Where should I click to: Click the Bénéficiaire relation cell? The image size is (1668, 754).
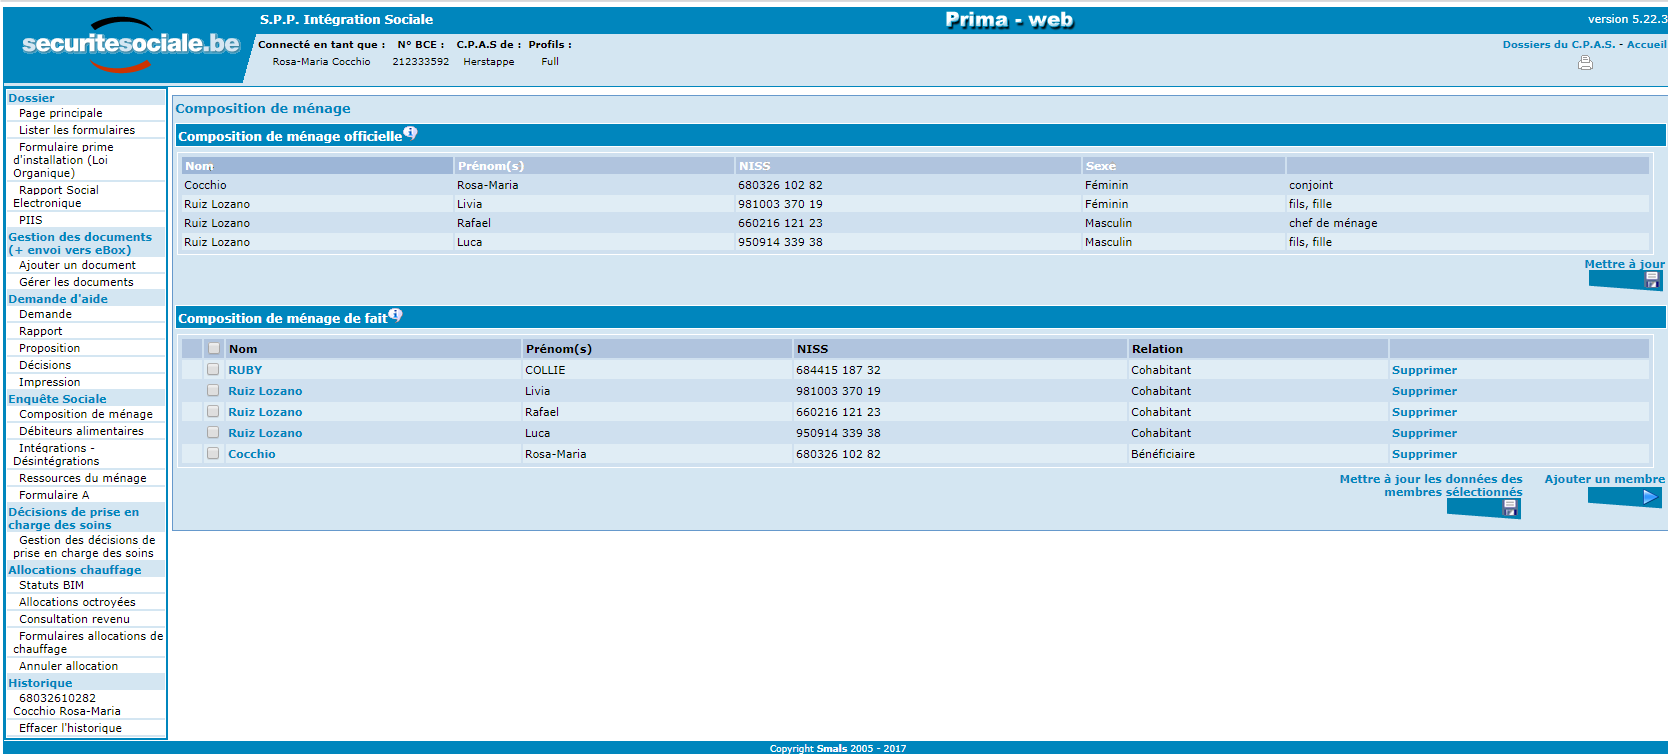point(1163,454)
